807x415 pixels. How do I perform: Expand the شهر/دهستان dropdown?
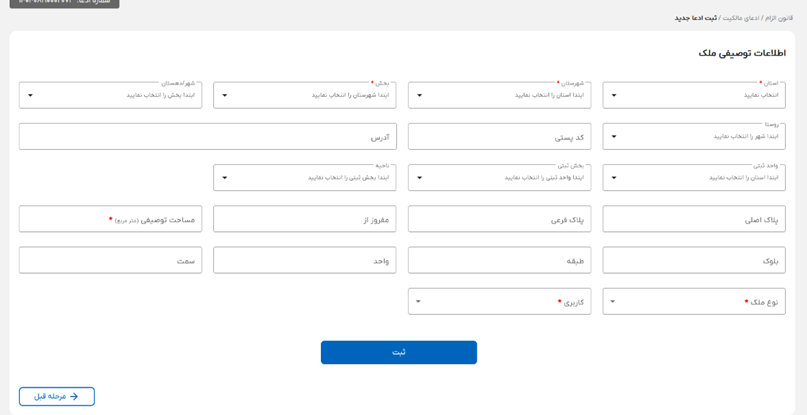pos(110,96)
